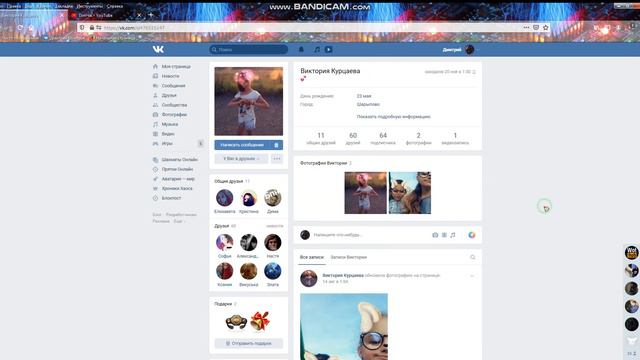Close the YouTube browser tab
The image size is (640, 360).
[x=139, y=15]
